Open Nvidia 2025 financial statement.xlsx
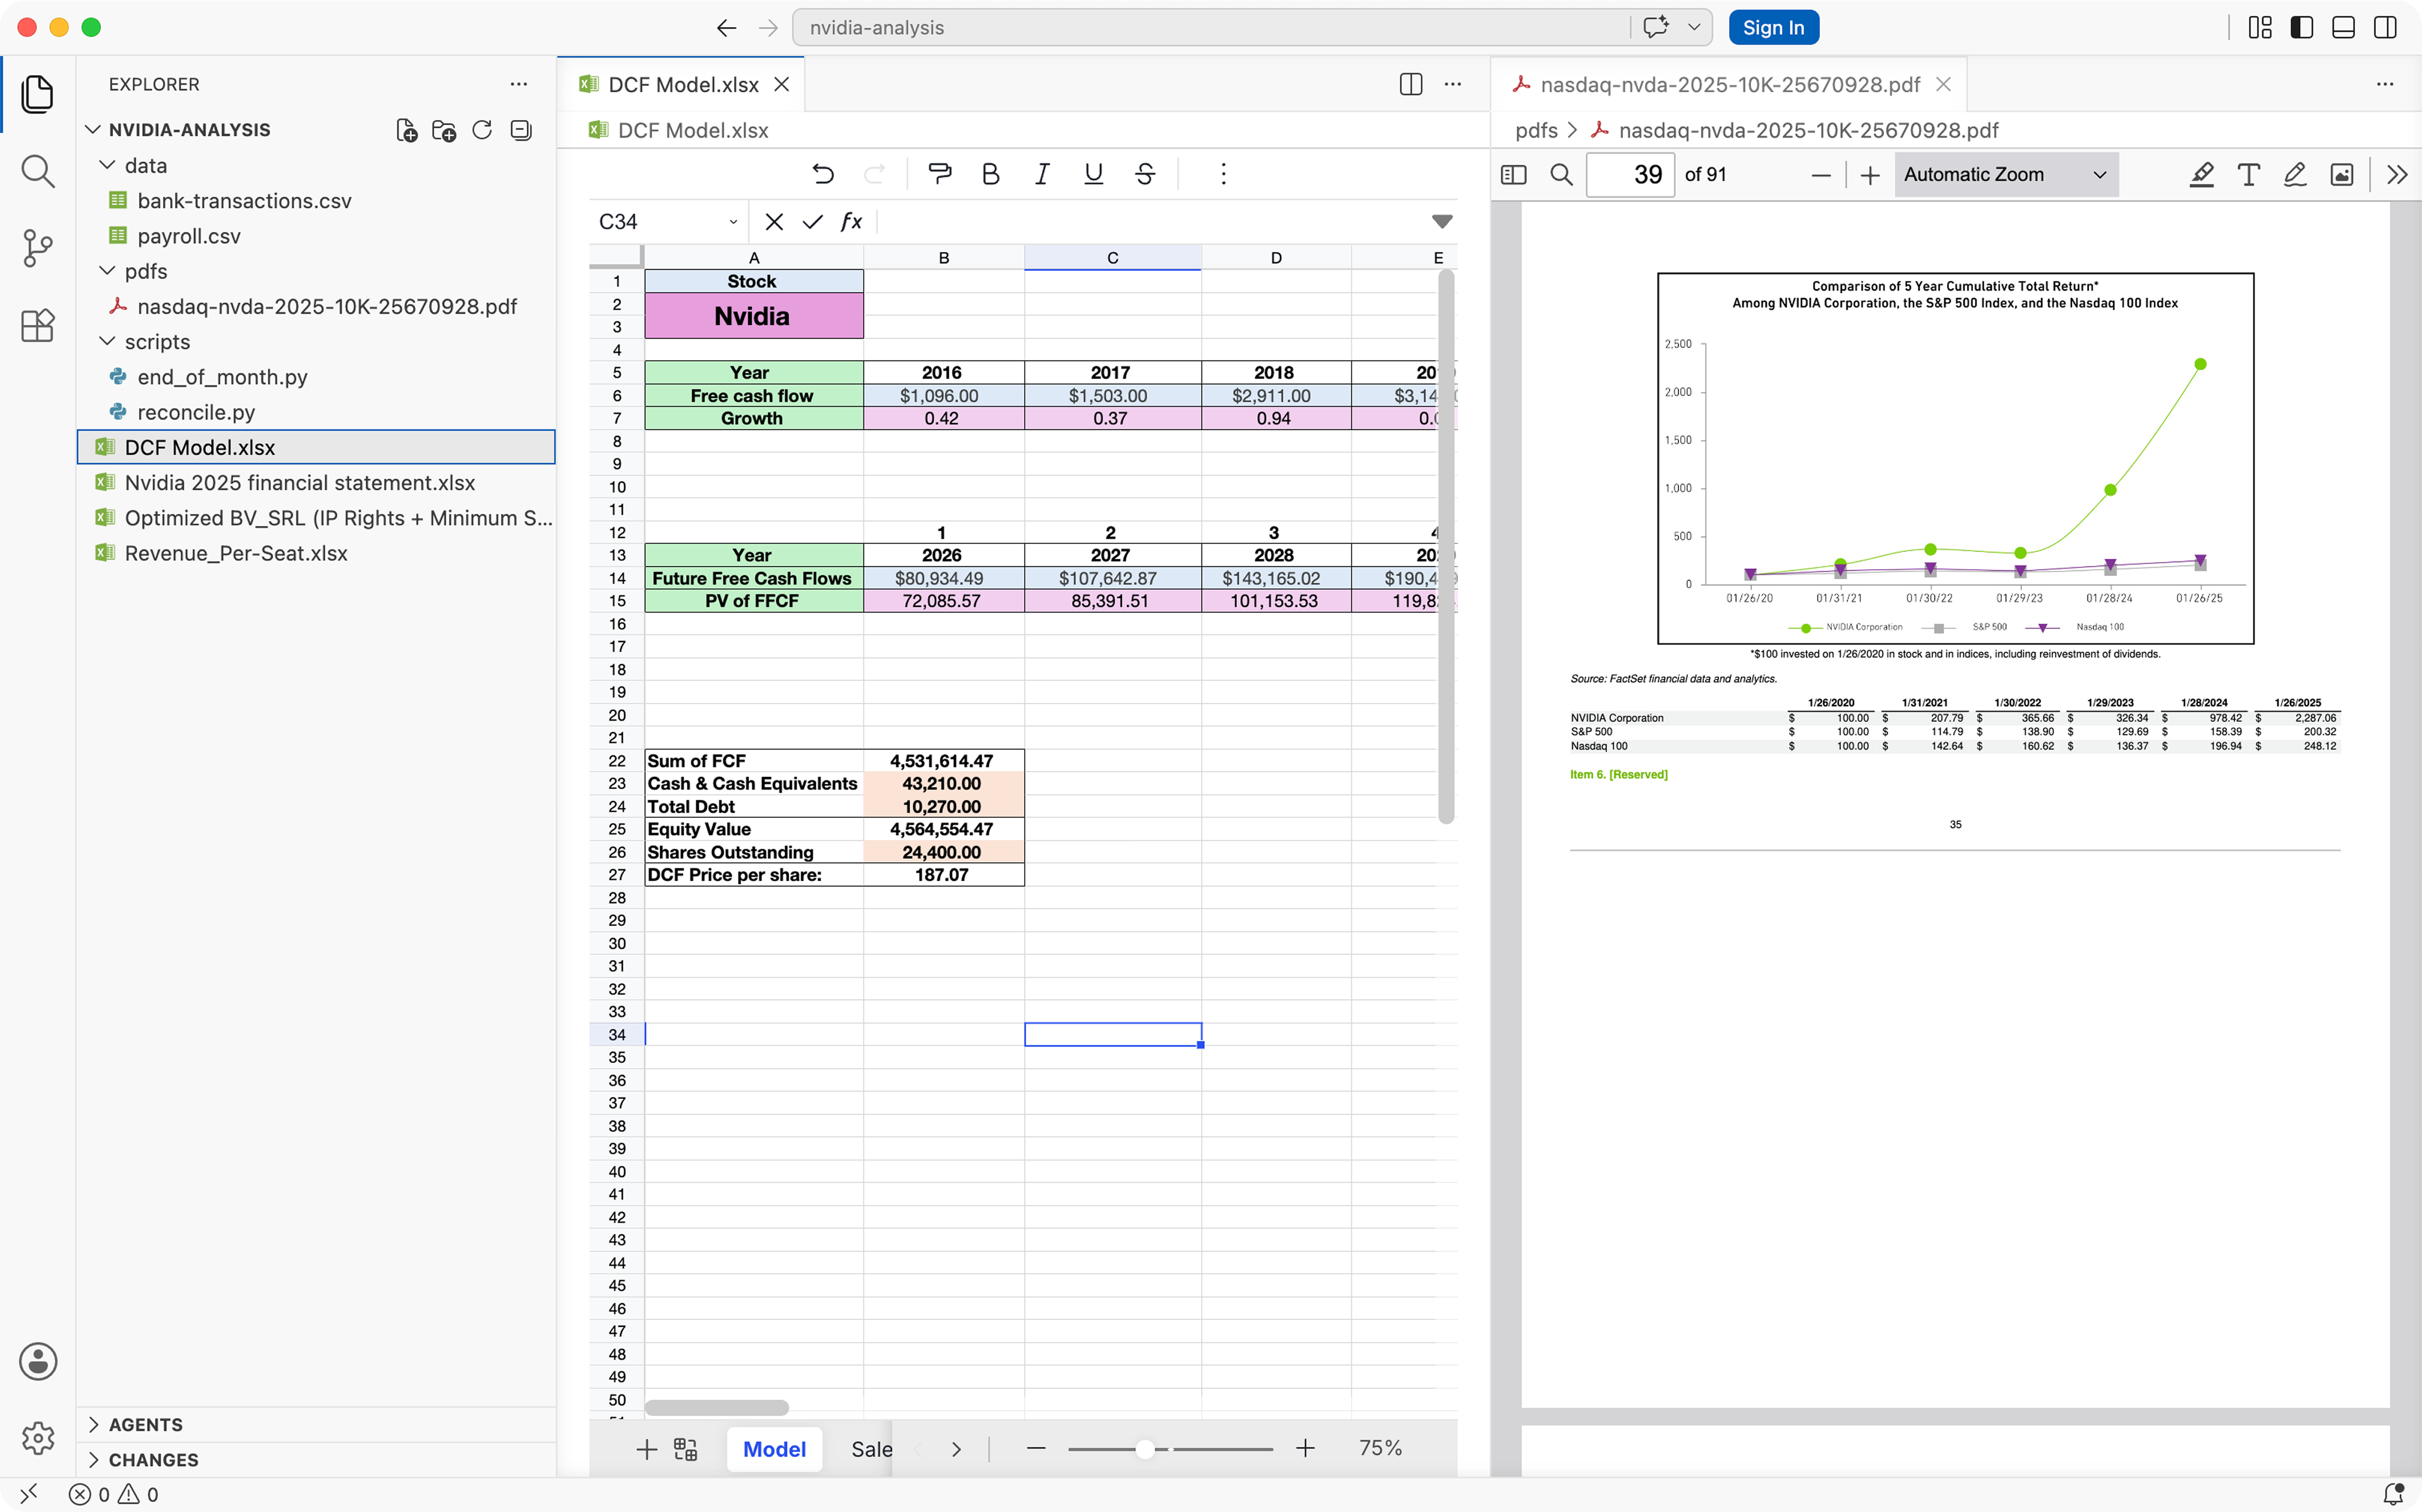Screen dimensions: 2422x1512 (x=299, y=483)
